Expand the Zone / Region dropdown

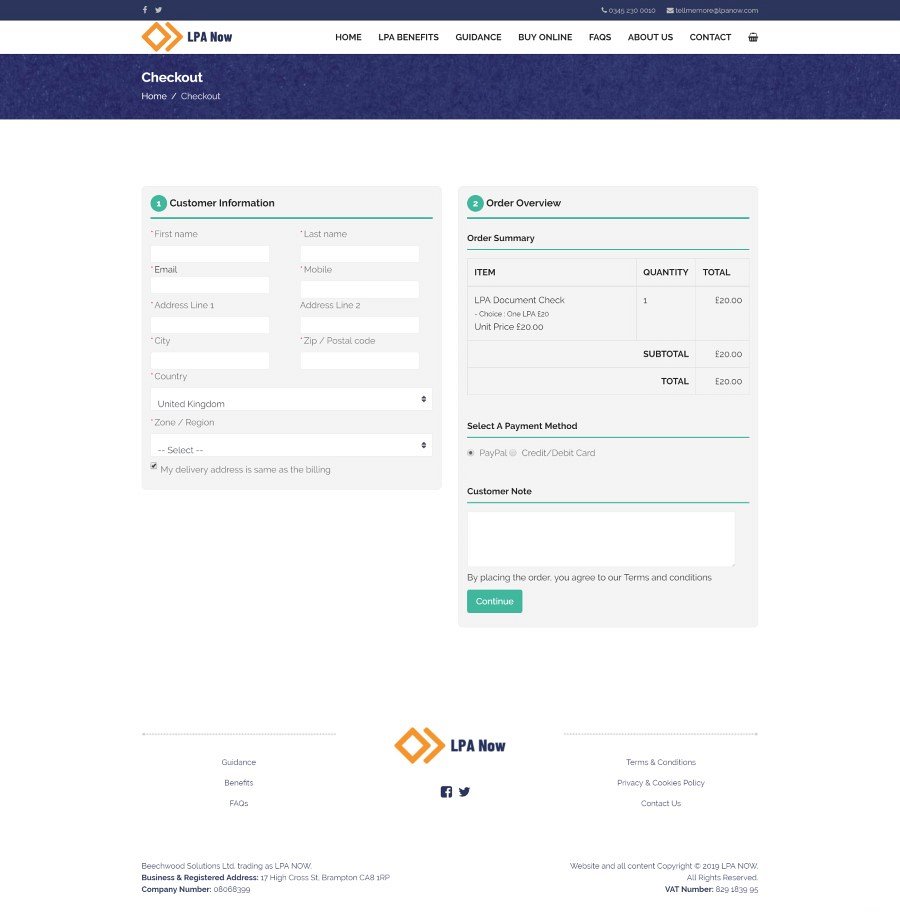click(291, 445)
